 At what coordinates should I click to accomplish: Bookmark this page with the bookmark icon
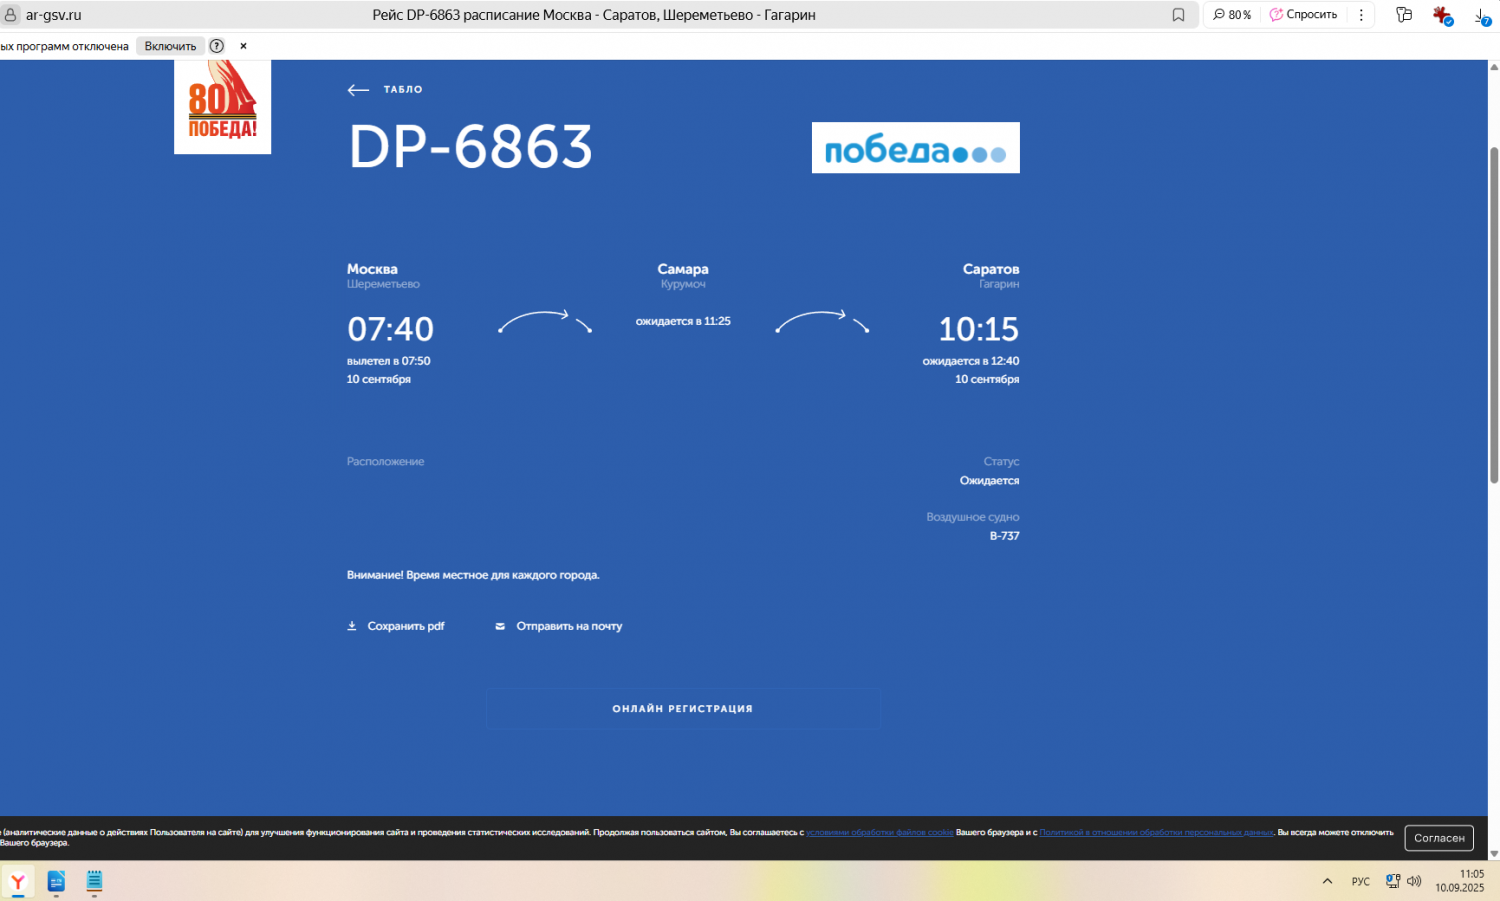tap(1178, 15)
